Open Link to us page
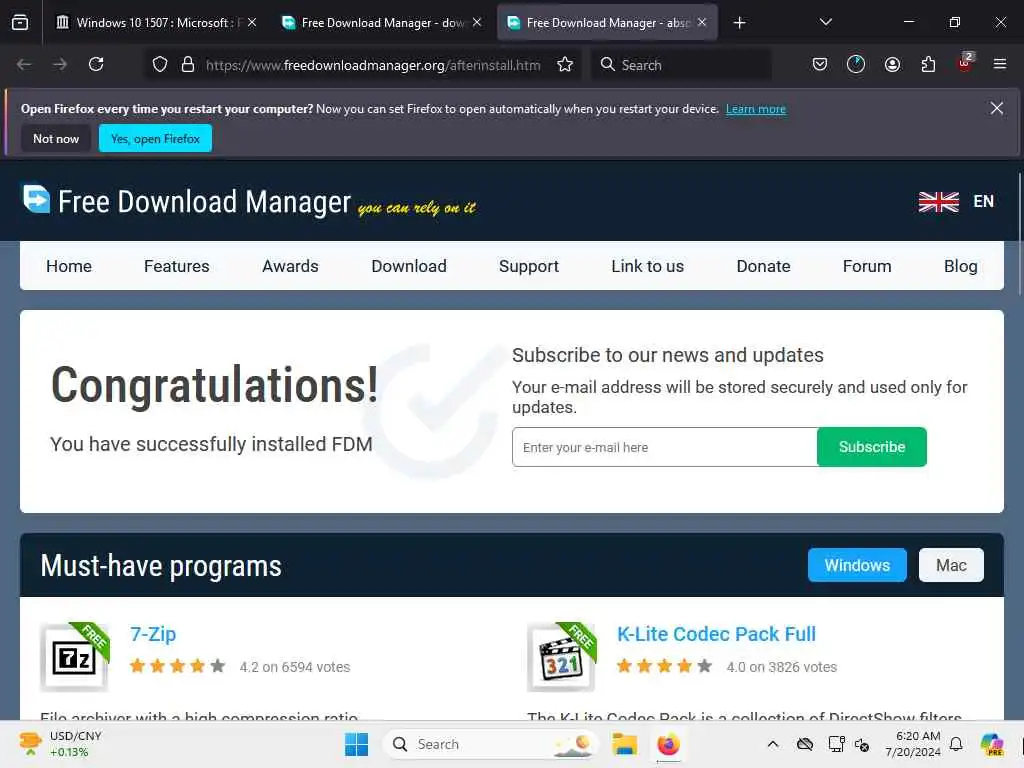The height and width of the screenshot is (768, 1024). click(x=647, y=266)
